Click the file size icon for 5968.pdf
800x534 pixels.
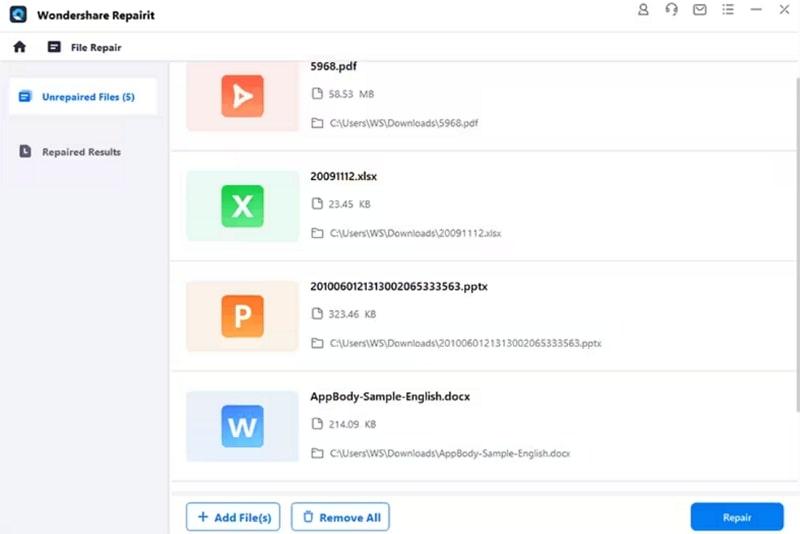pos(317,93)
